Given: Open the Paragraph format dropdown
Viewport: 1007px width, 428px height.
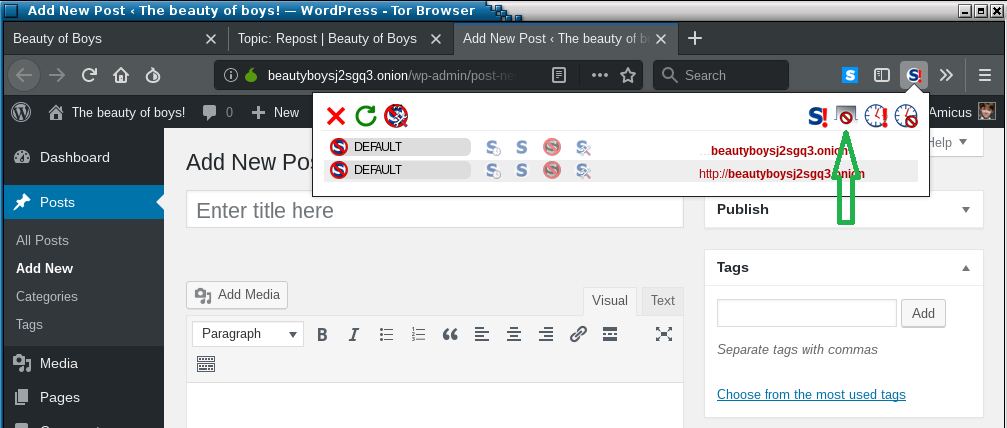Looking at the screenshot, I should pos(248,334).
